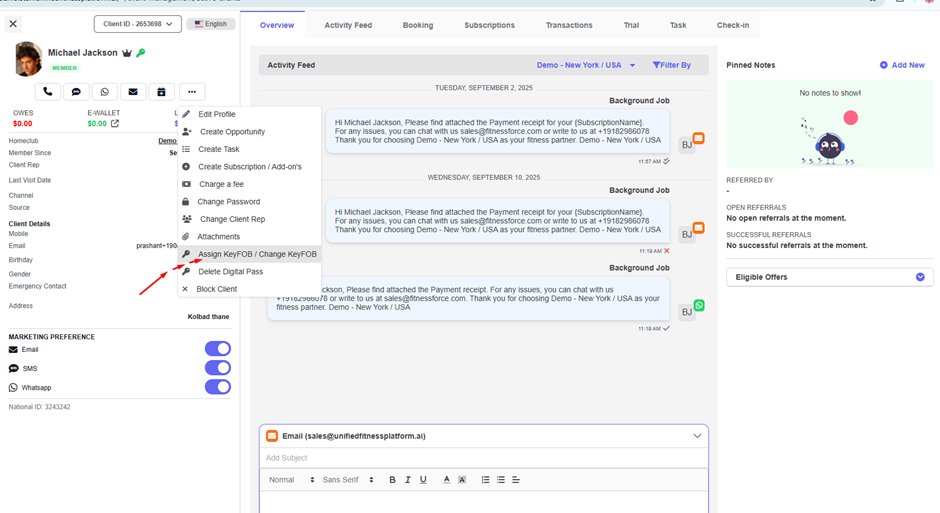Click the Bold formatting icon

(x=393, y=479)
